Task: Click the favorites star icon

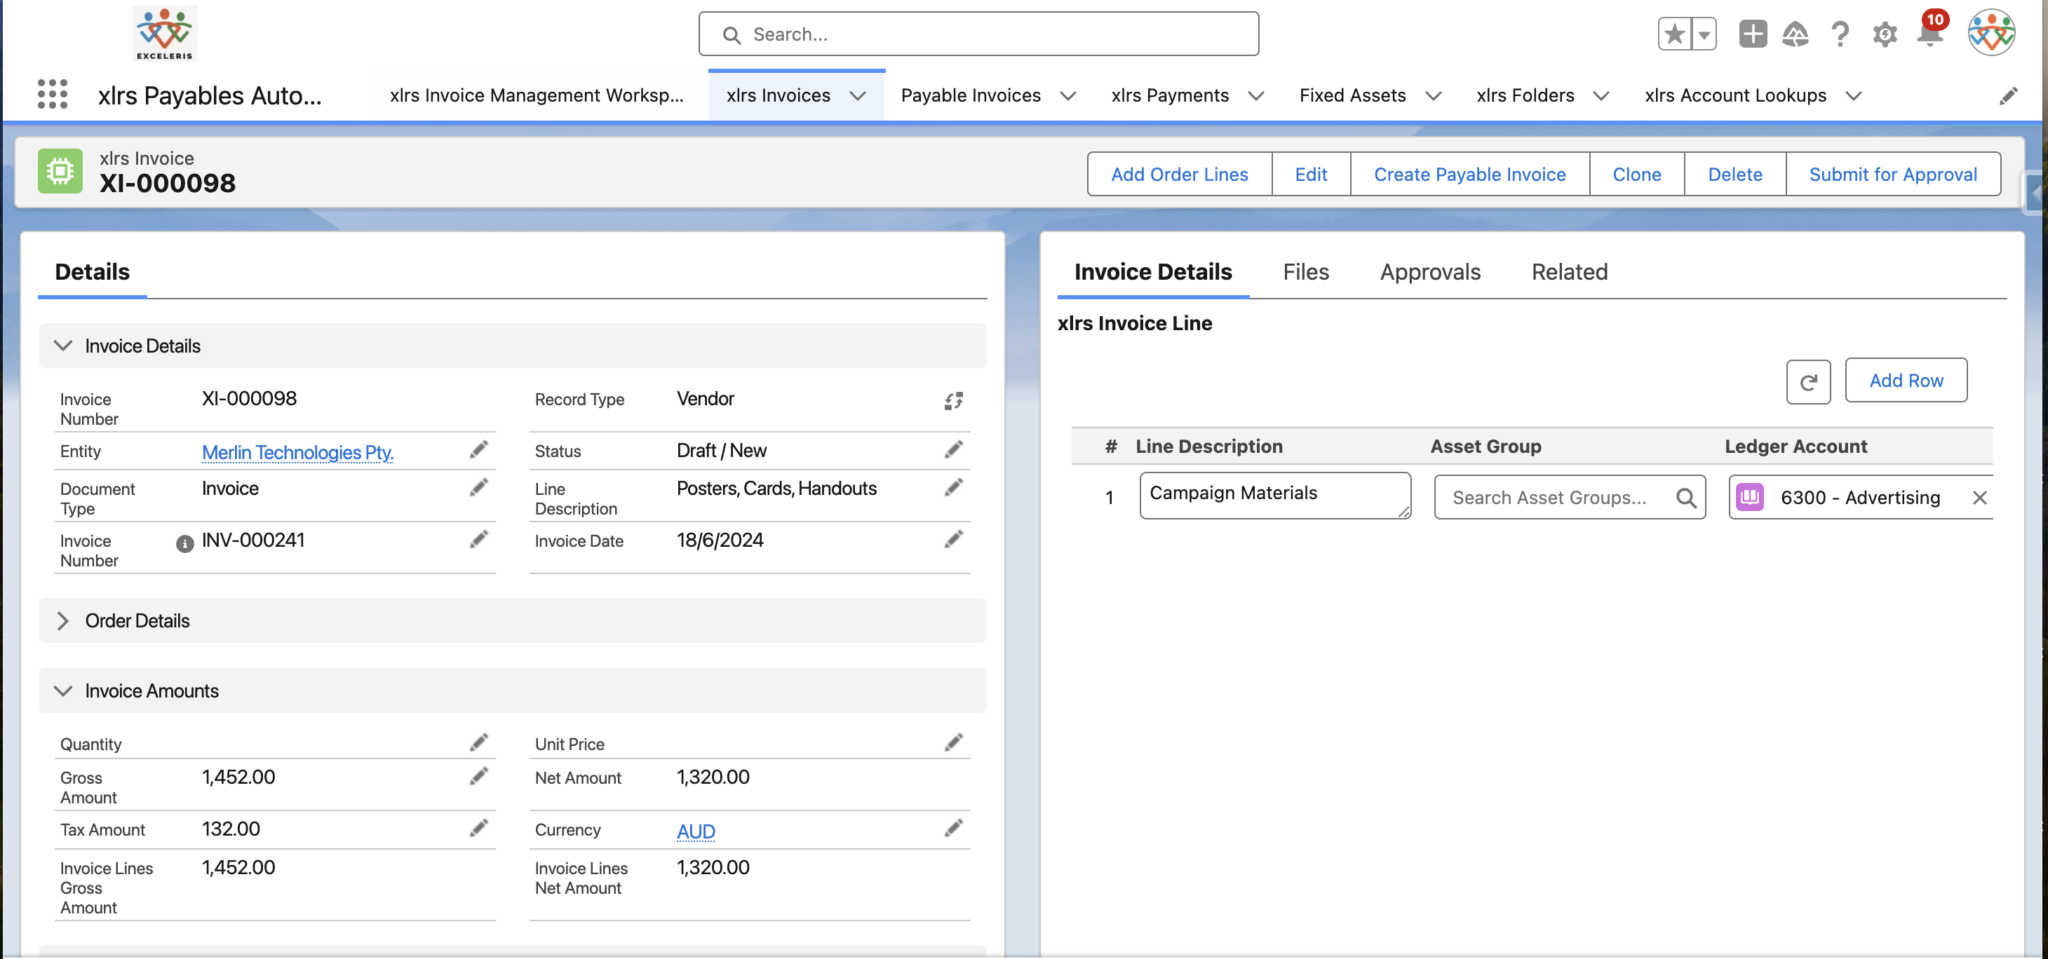Action: [x=1674, y=33]
